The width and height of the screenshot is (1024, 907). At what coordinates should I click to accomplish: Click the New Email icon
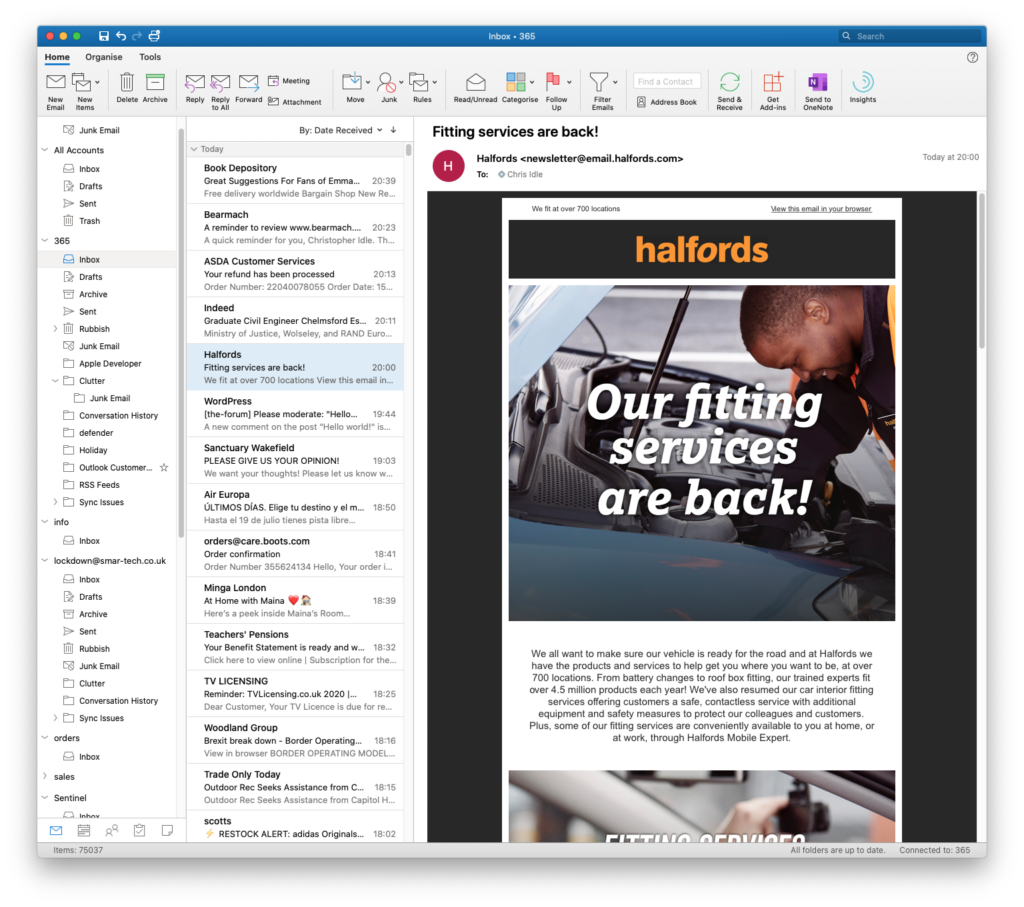[x=56, y=83]
